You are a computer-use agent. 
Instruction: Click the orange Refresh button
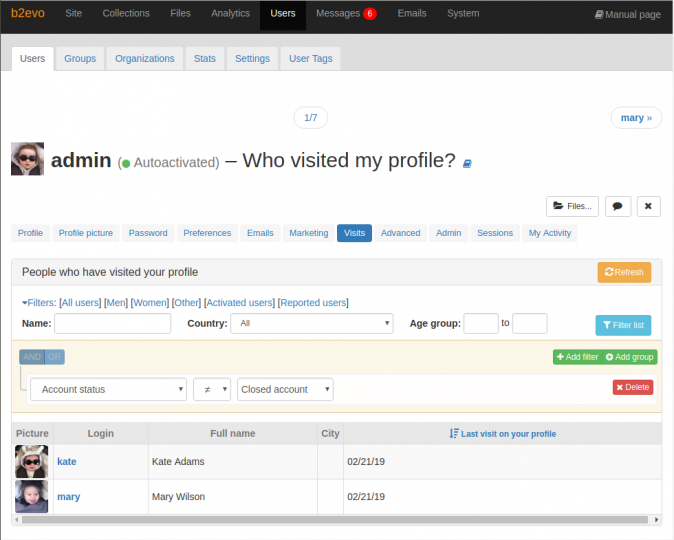pos(624,272)
